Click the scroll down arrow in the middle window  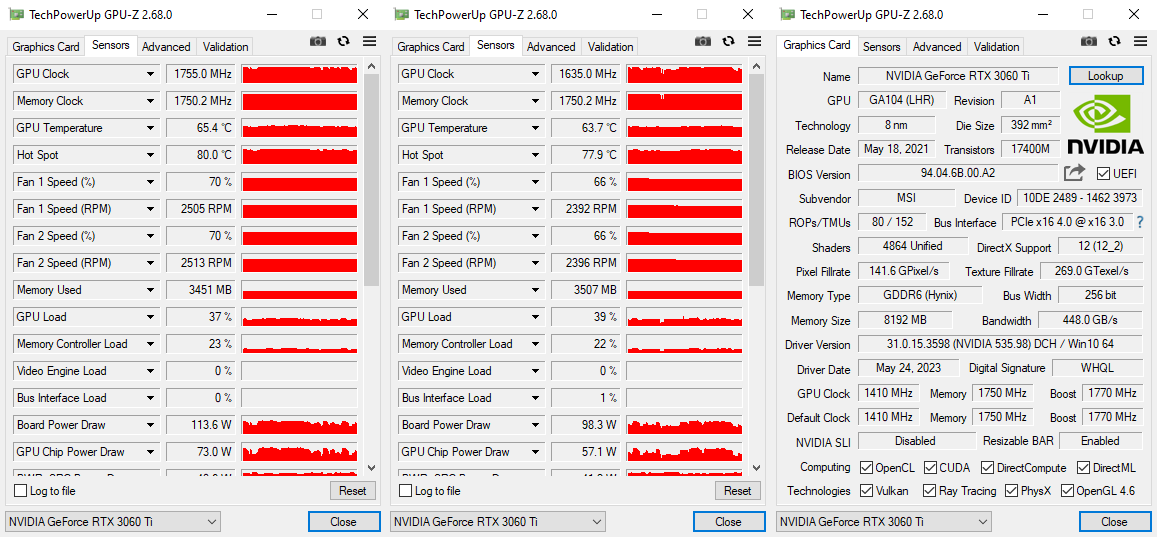(x=757, y=467)
